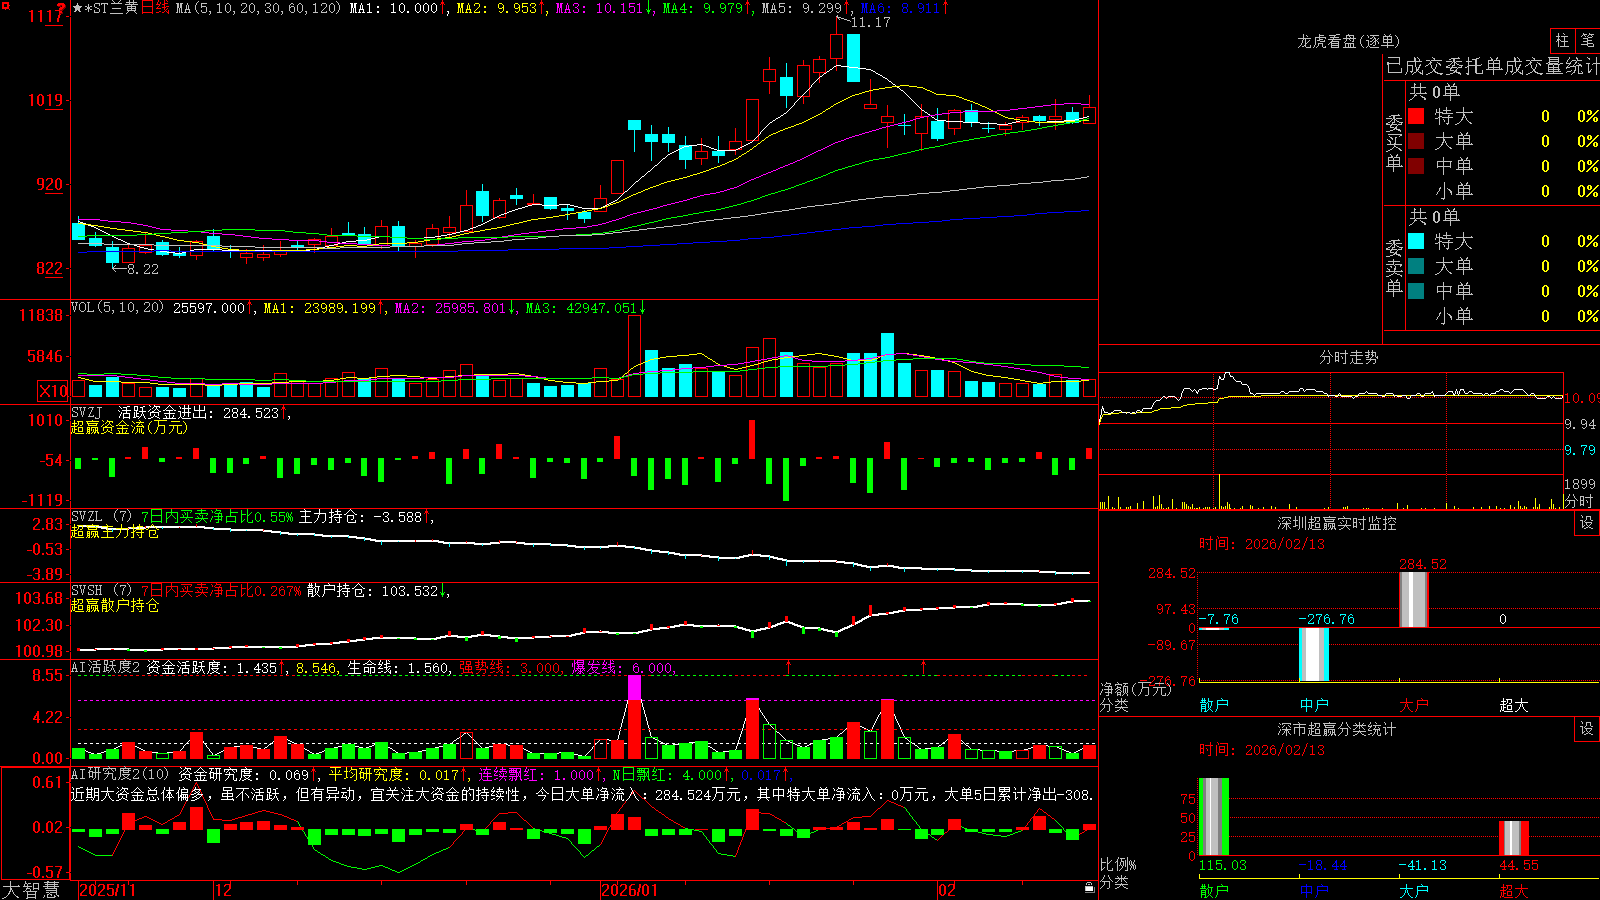Click the dark red 大单 buy order swatch
The height and width of the screenshot is (900, 1600).
click(1416, 141)
